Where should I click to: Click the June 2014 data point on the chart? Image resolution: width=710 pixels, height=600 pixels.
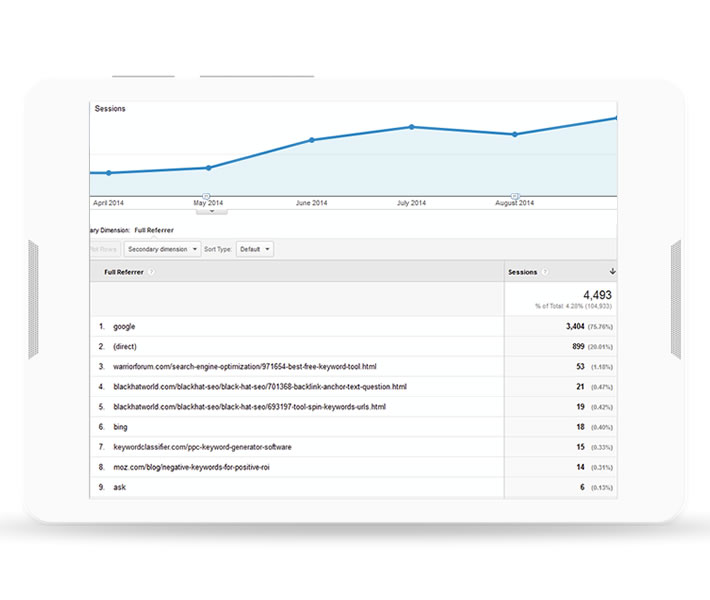(x=312, y=140)
